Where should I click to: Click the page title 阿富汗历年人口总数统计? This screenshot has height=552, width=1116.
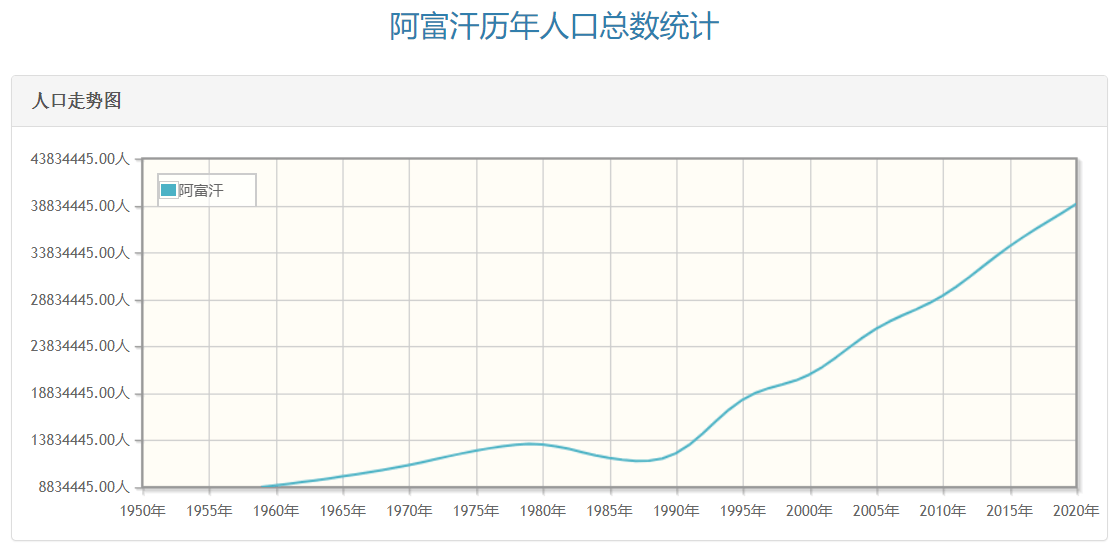pos(554,27)
